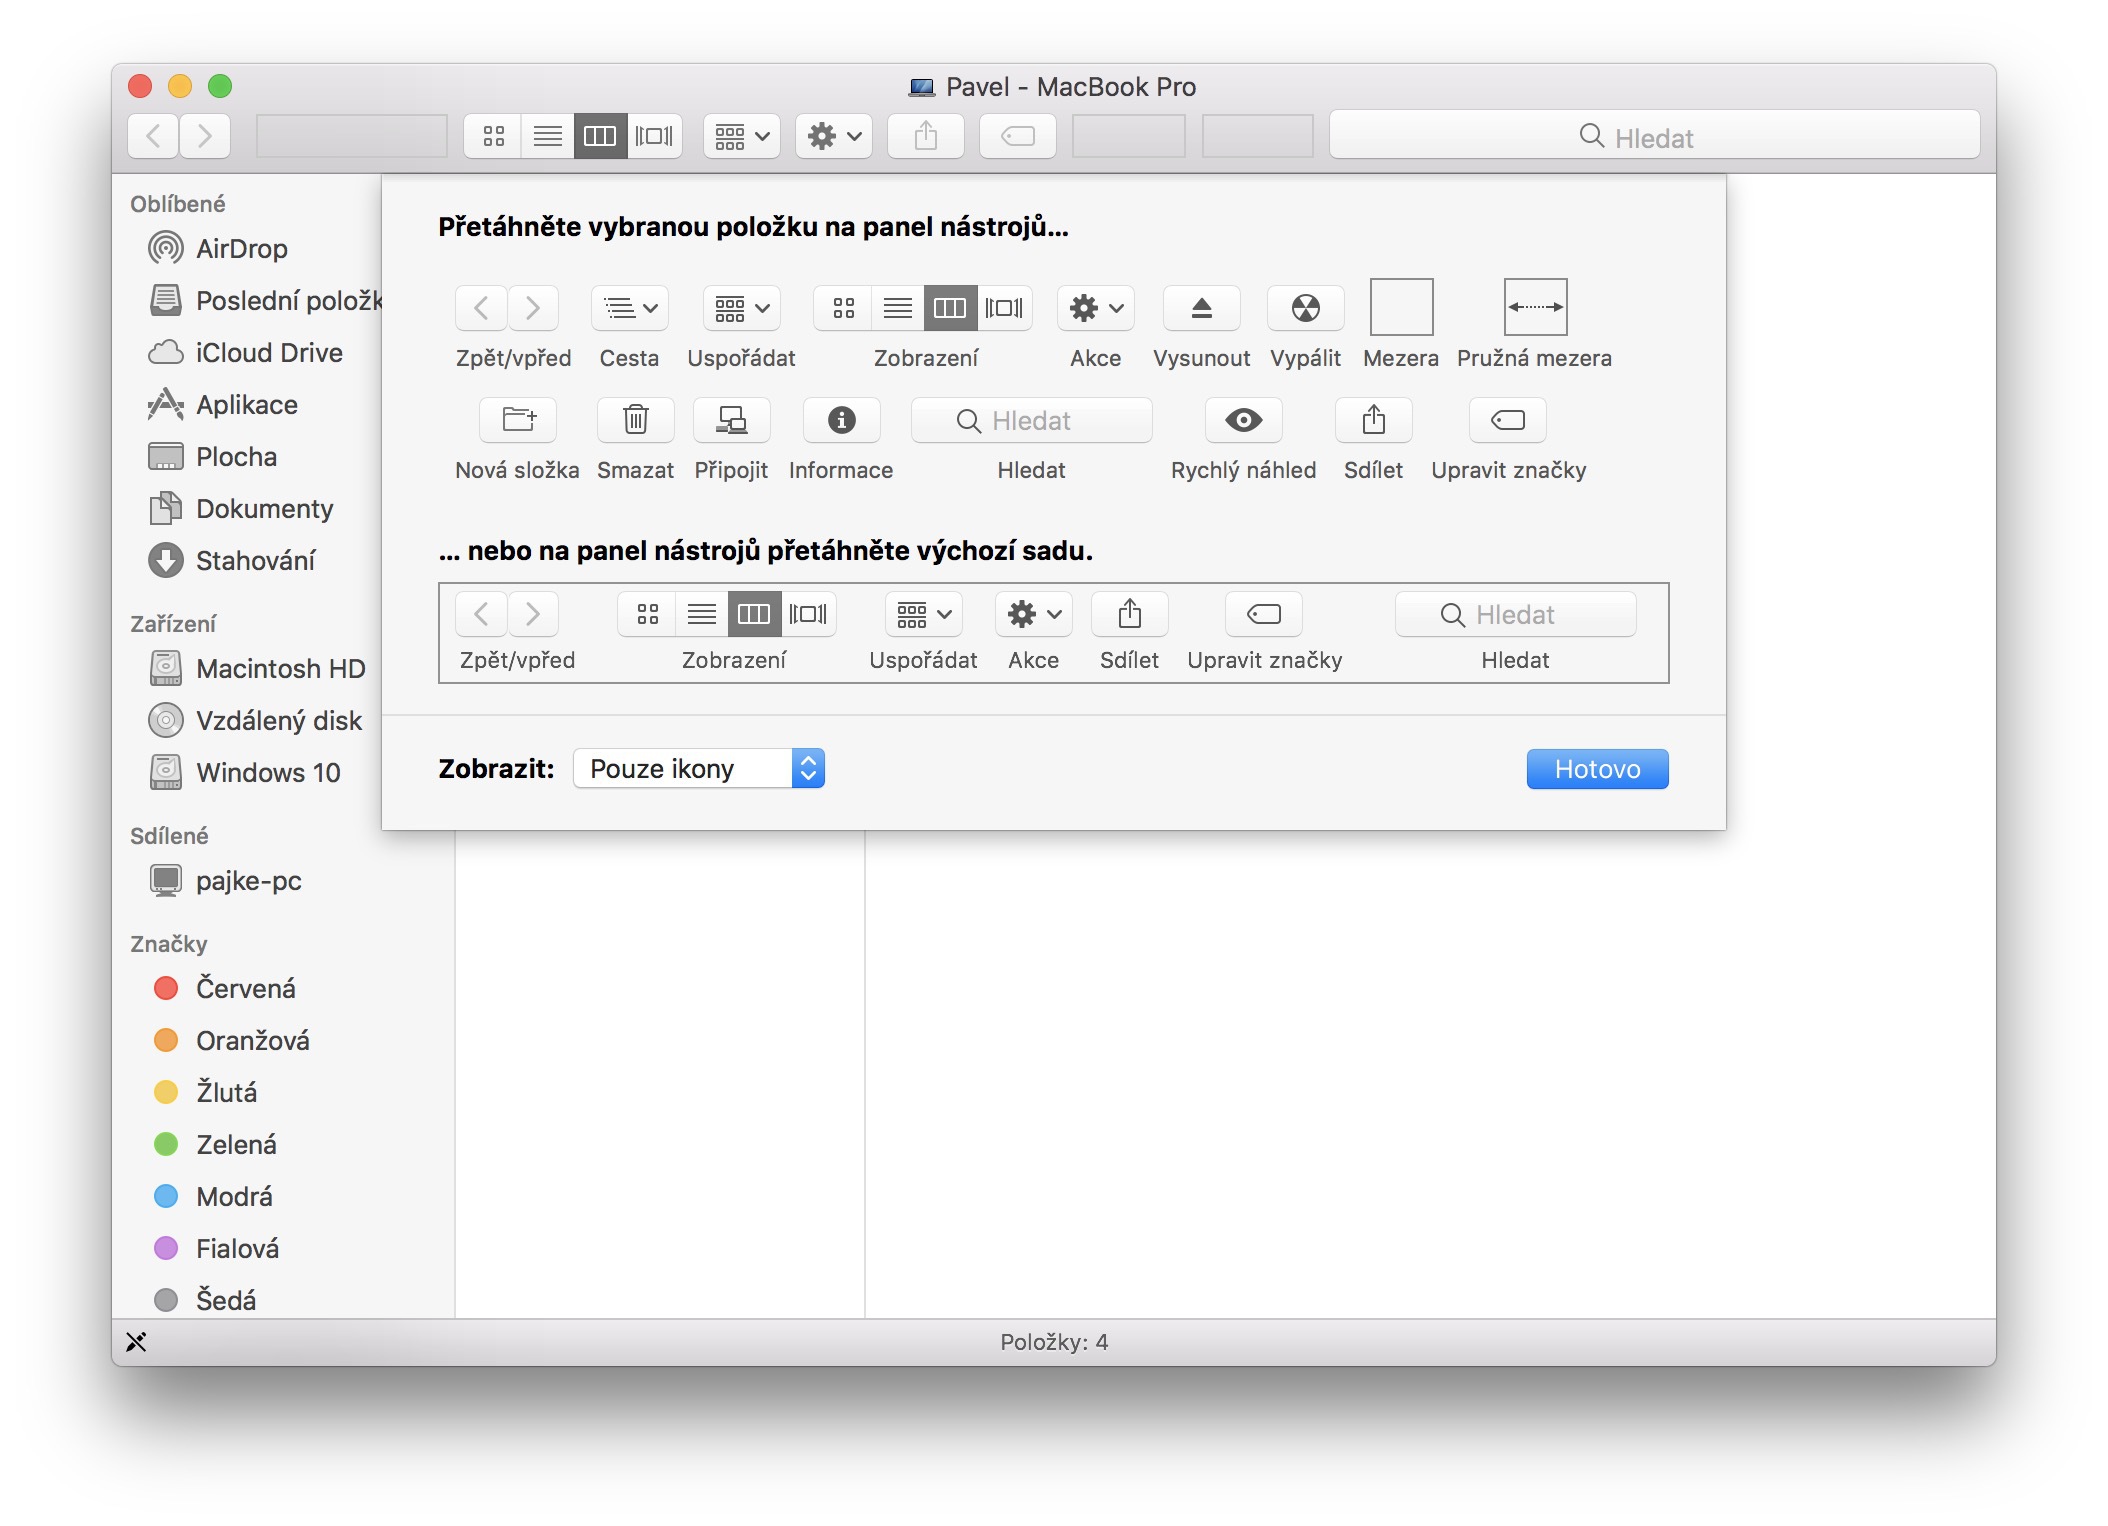2108x1526 pixels.
Task: Switch to Cover Flow view in window toolbar
Action: [655, 136]
